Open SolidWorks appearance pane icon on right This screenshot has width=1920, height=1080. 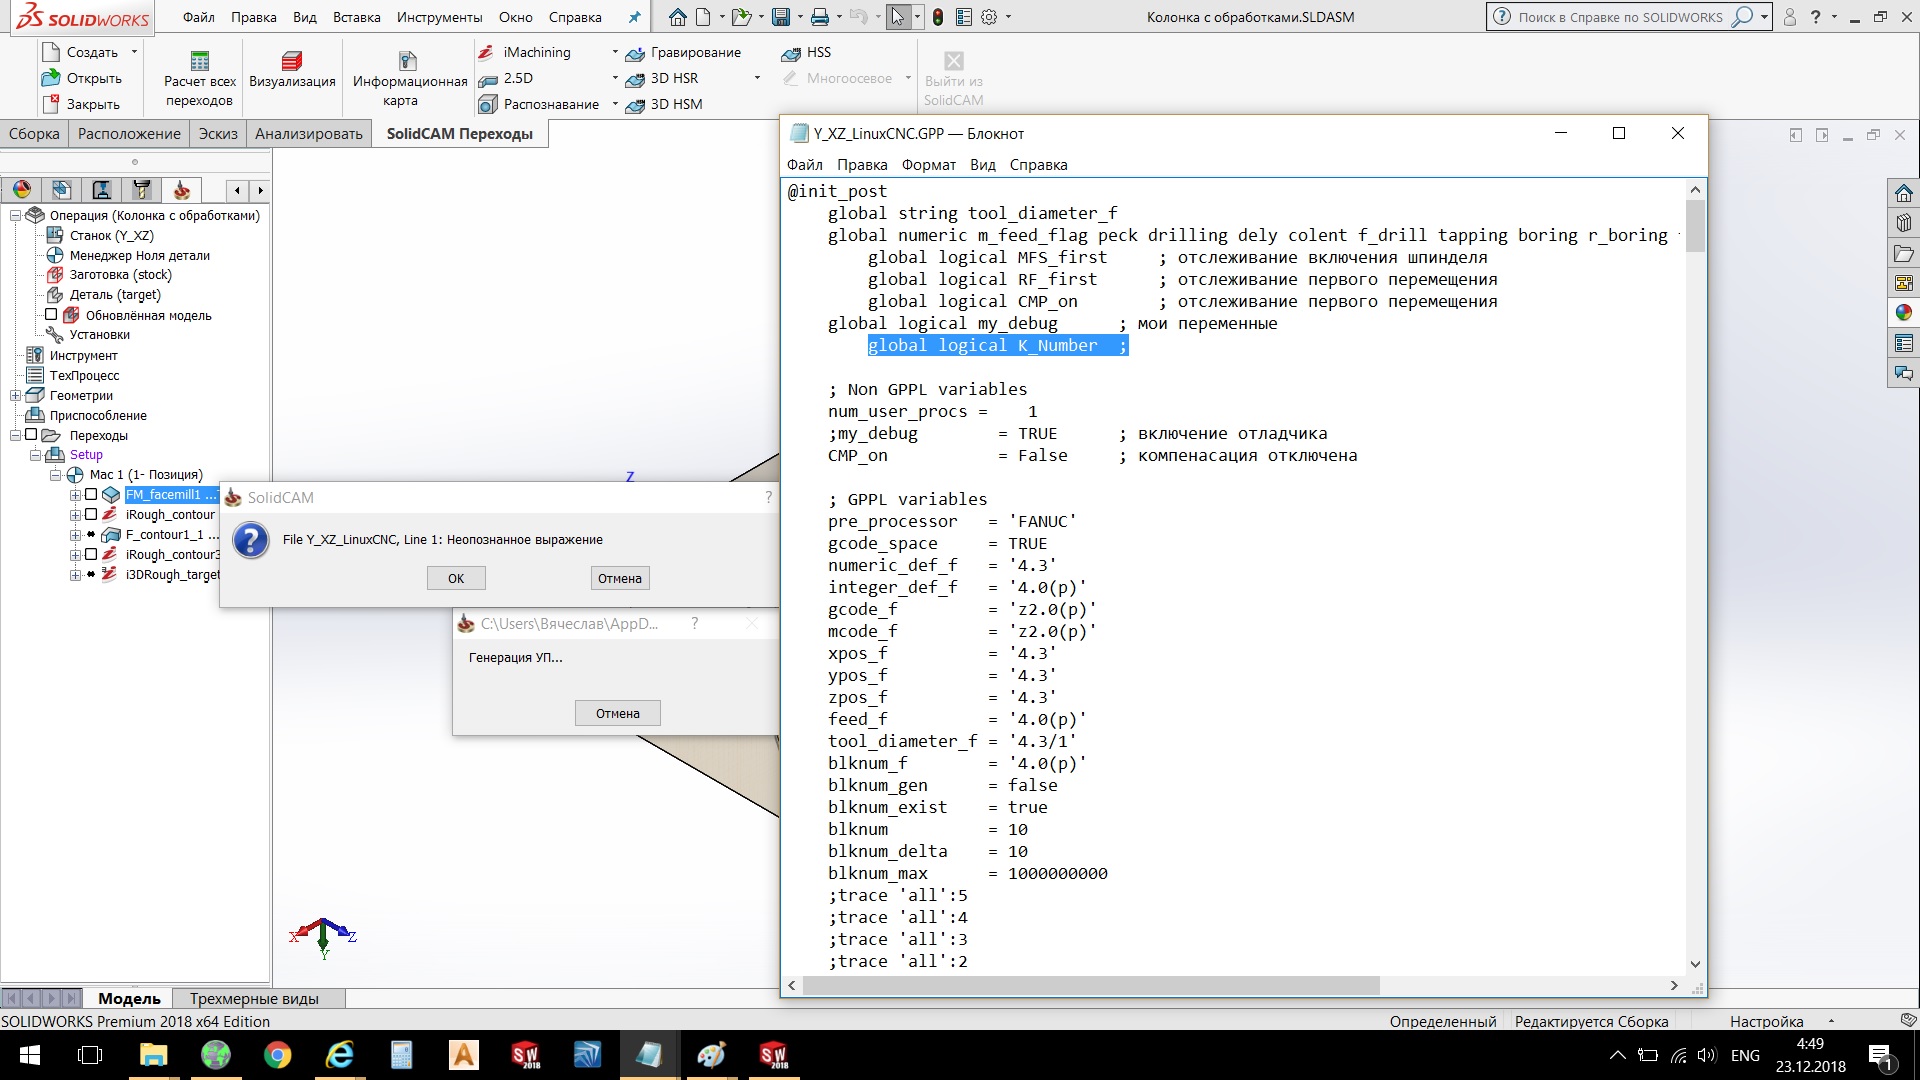tap(1903, 313)
